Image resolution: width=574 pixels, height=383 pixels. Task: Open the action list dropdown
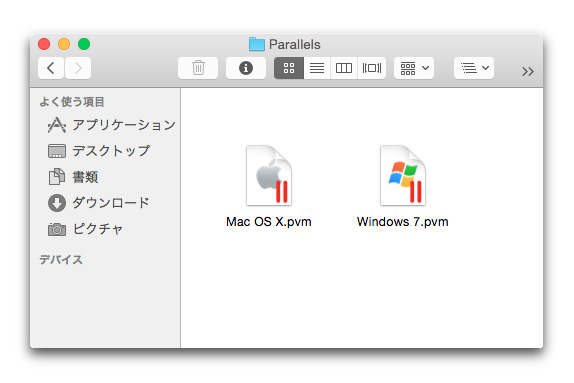click(474, 68)
